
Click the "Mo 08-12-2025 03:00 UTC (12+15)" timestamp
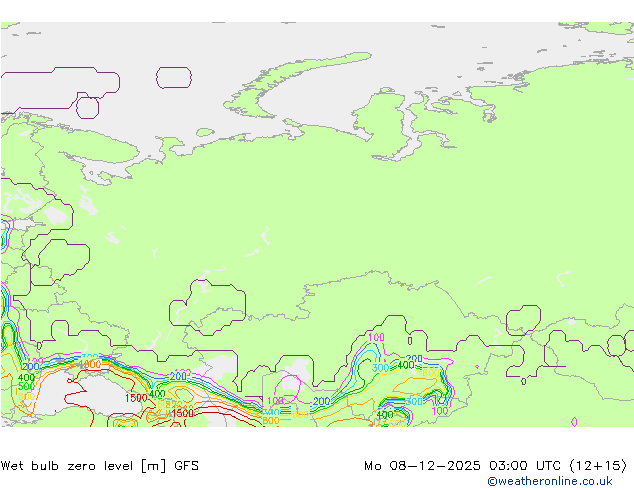[x=495, y=466]
